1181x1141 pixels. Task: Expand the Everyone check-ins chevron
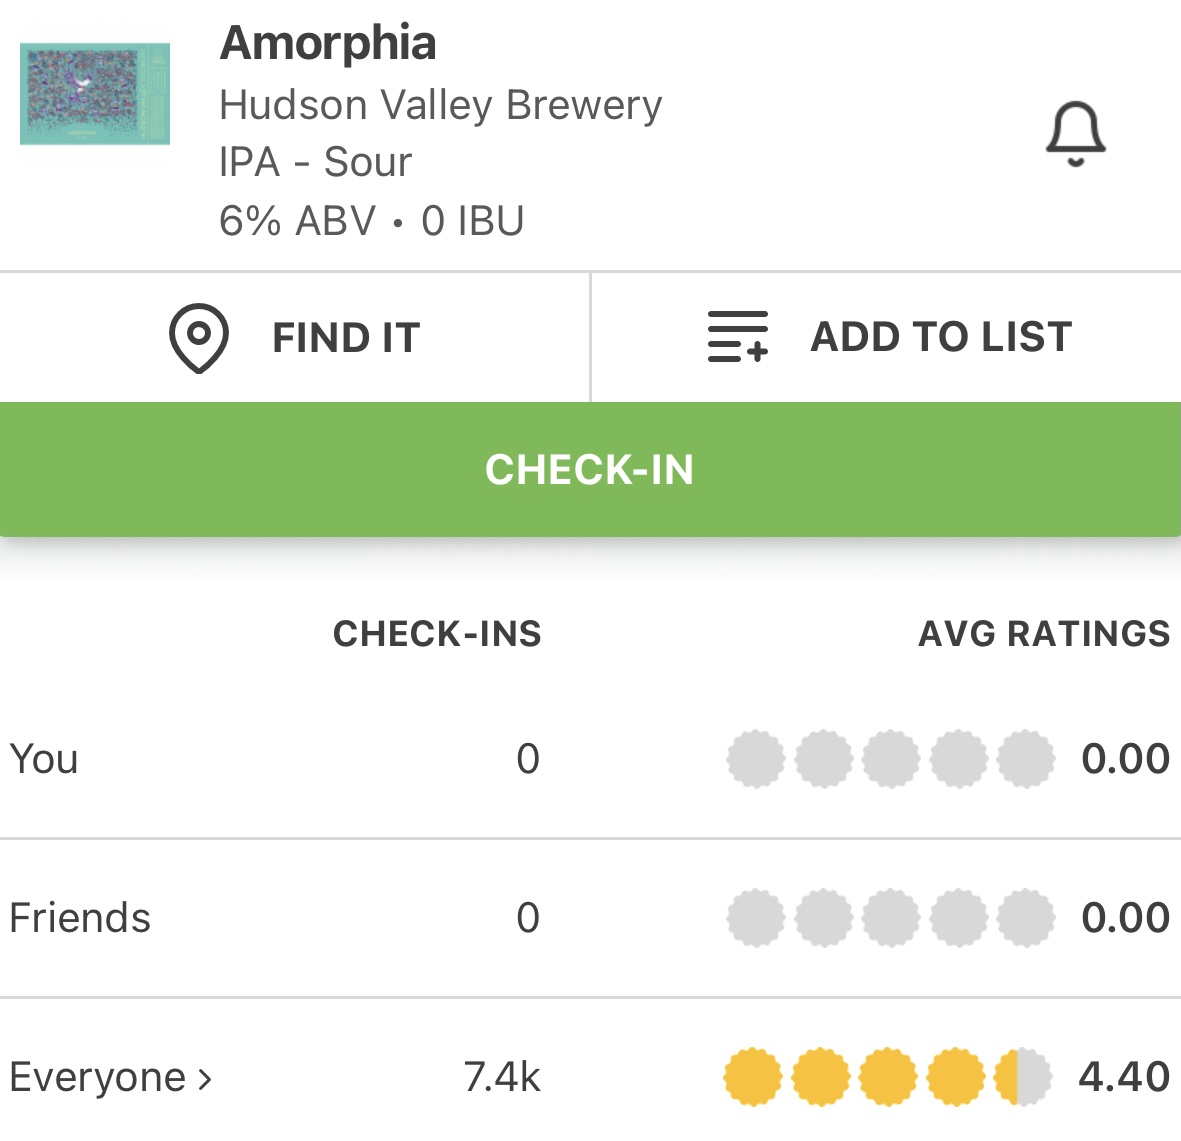coord(205,1078)
